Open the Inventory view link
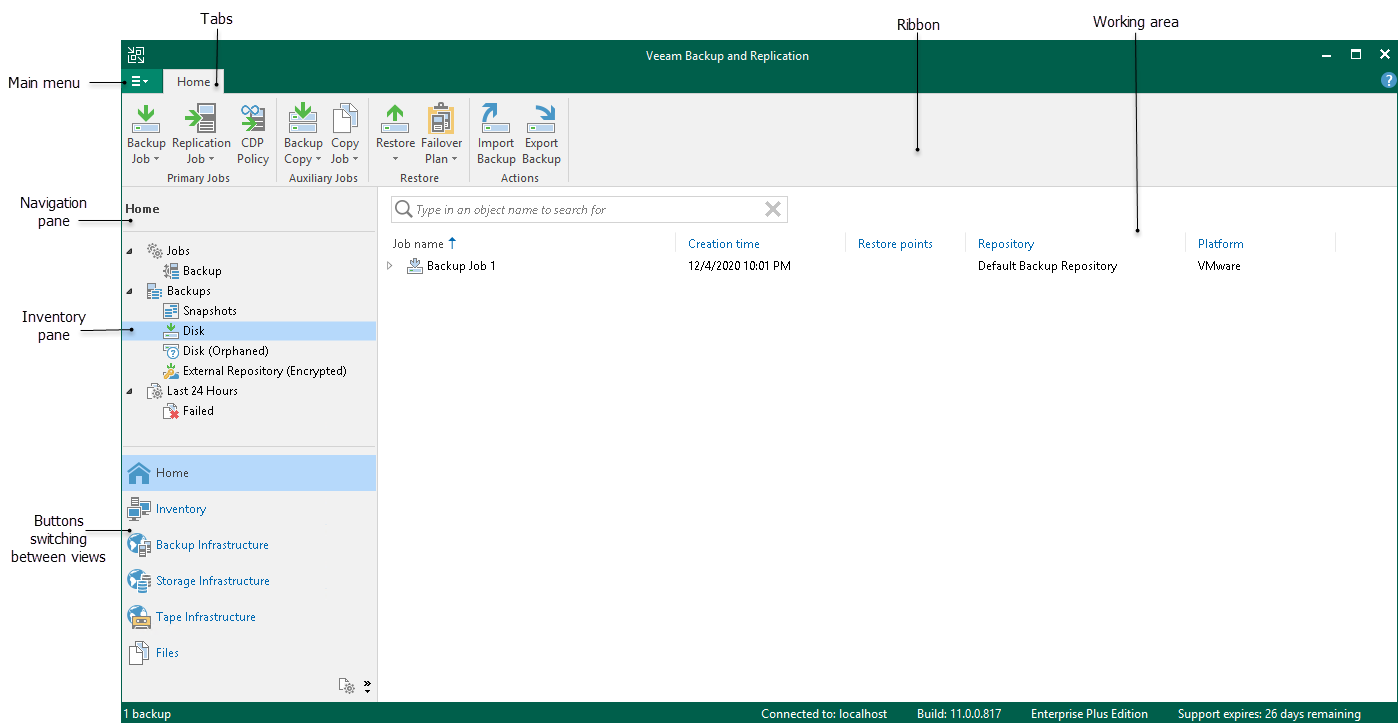The height and width of the screenshot is (723, 1398). point(181,509)
